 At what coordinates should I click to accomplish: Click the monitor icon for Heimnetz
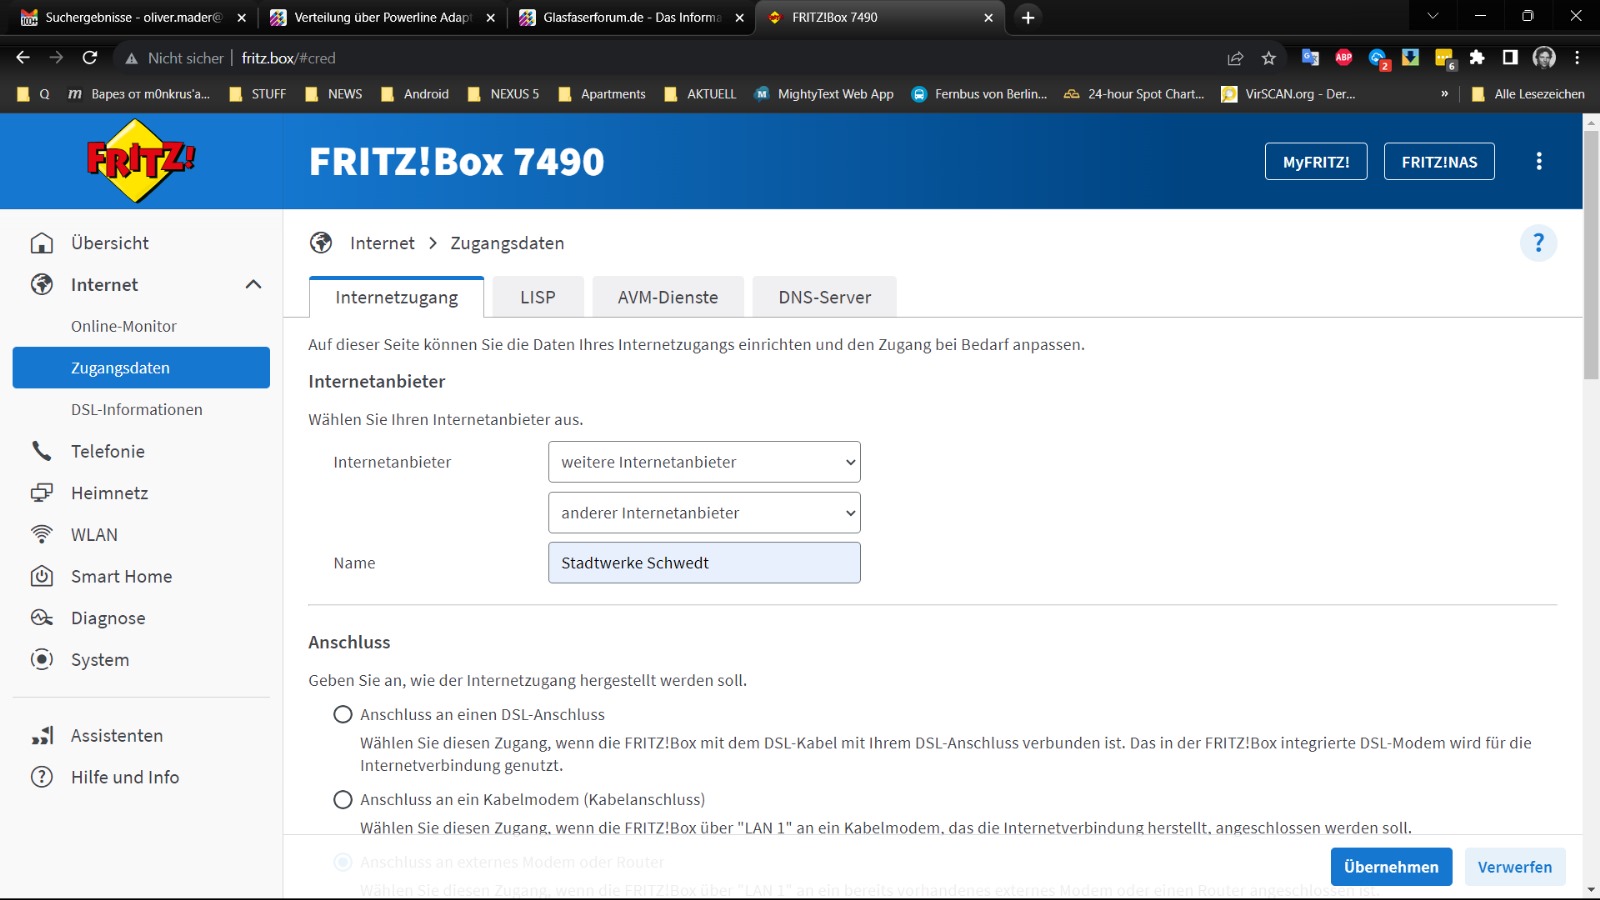[x=42, y=493]
